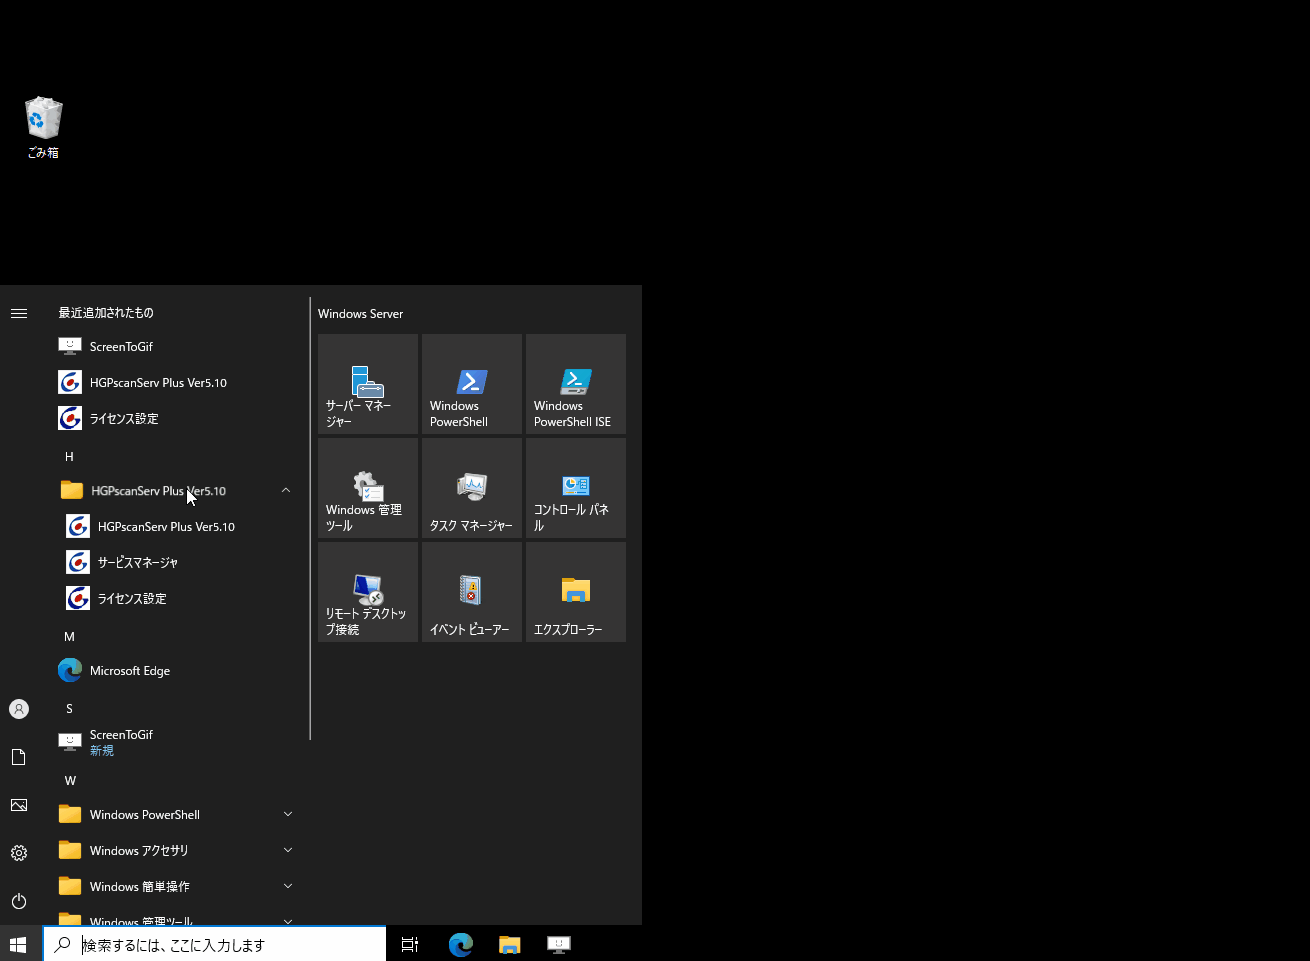The height and width of the screenshot is (961, 1310).
Task: Open the エクスプローラー tile
Action: coord(576,592)
